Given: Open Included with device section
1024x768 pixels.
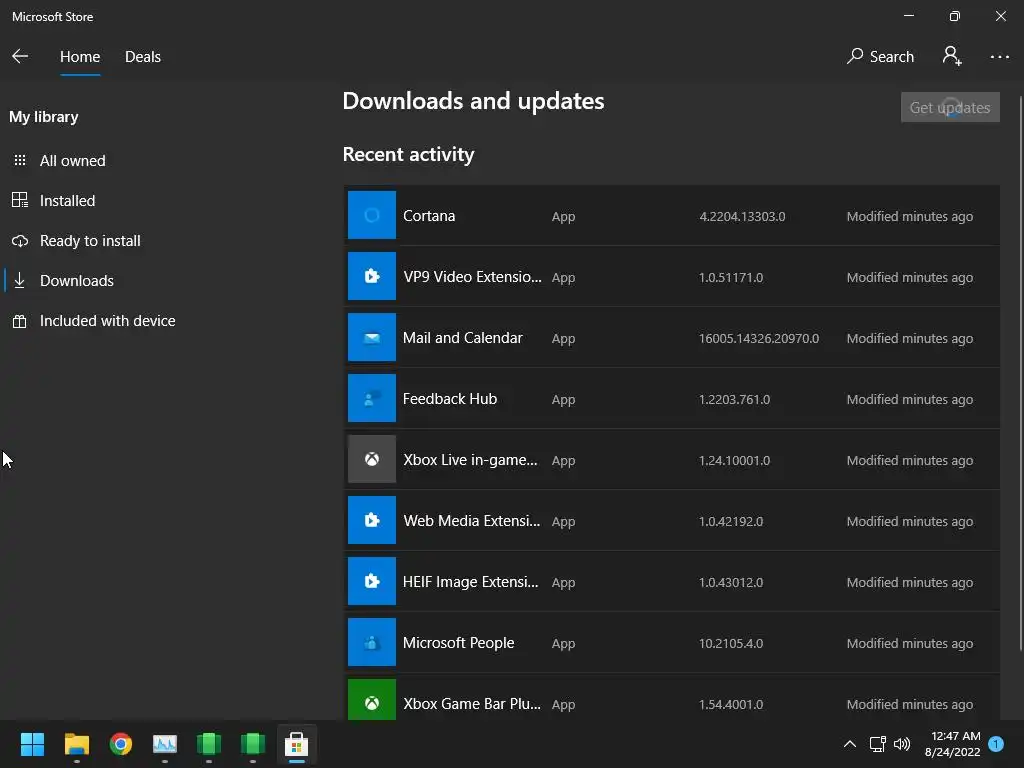Looking at the screenshot, I should pyautogui.click(x=107, y=321).
